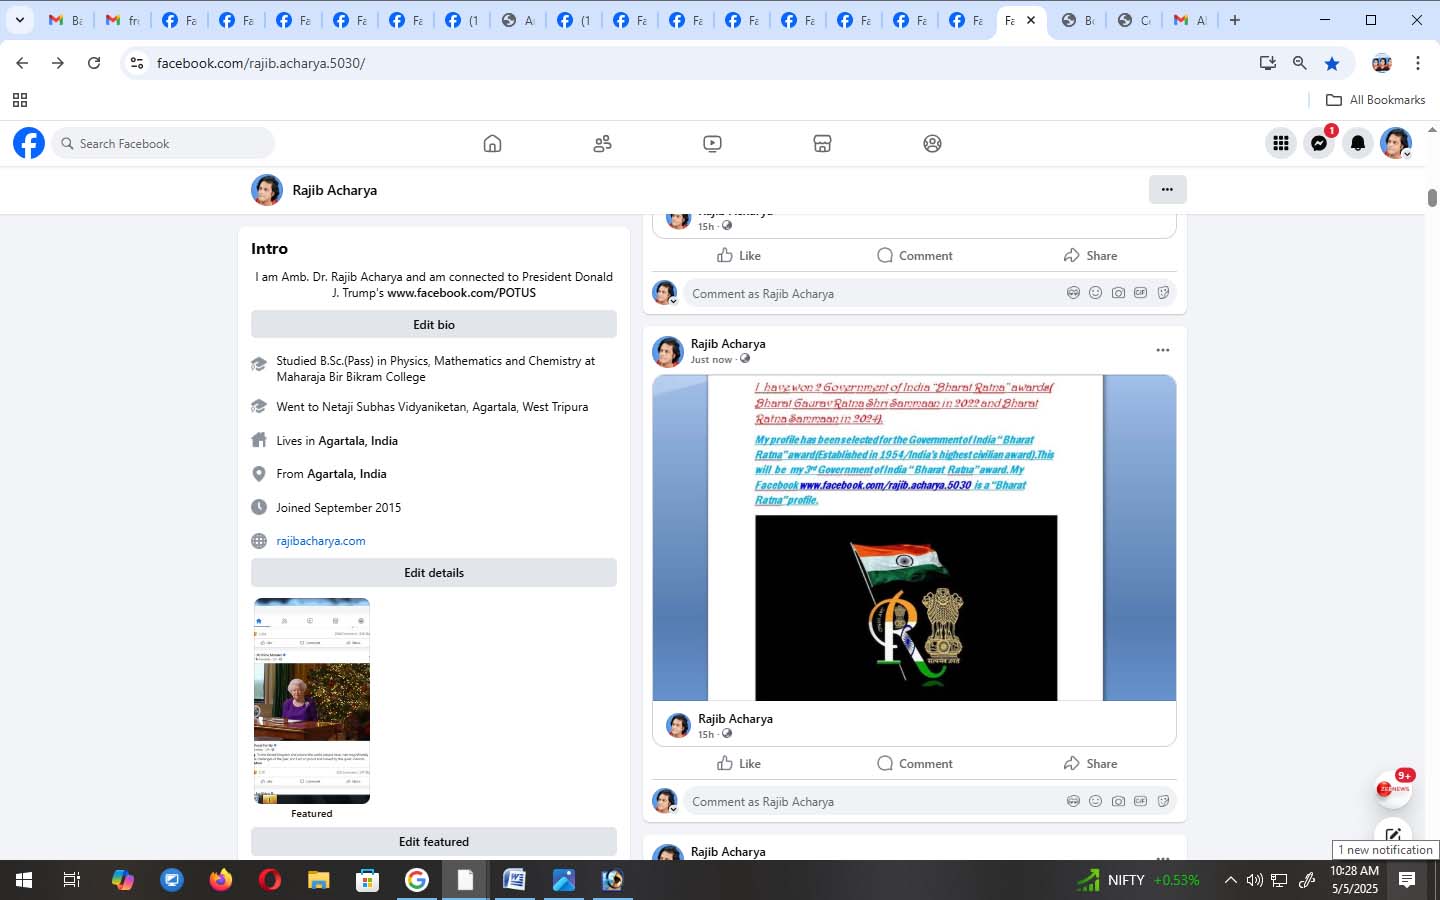
Task: Click the Search Facebook field
Action: pos(163,143)
